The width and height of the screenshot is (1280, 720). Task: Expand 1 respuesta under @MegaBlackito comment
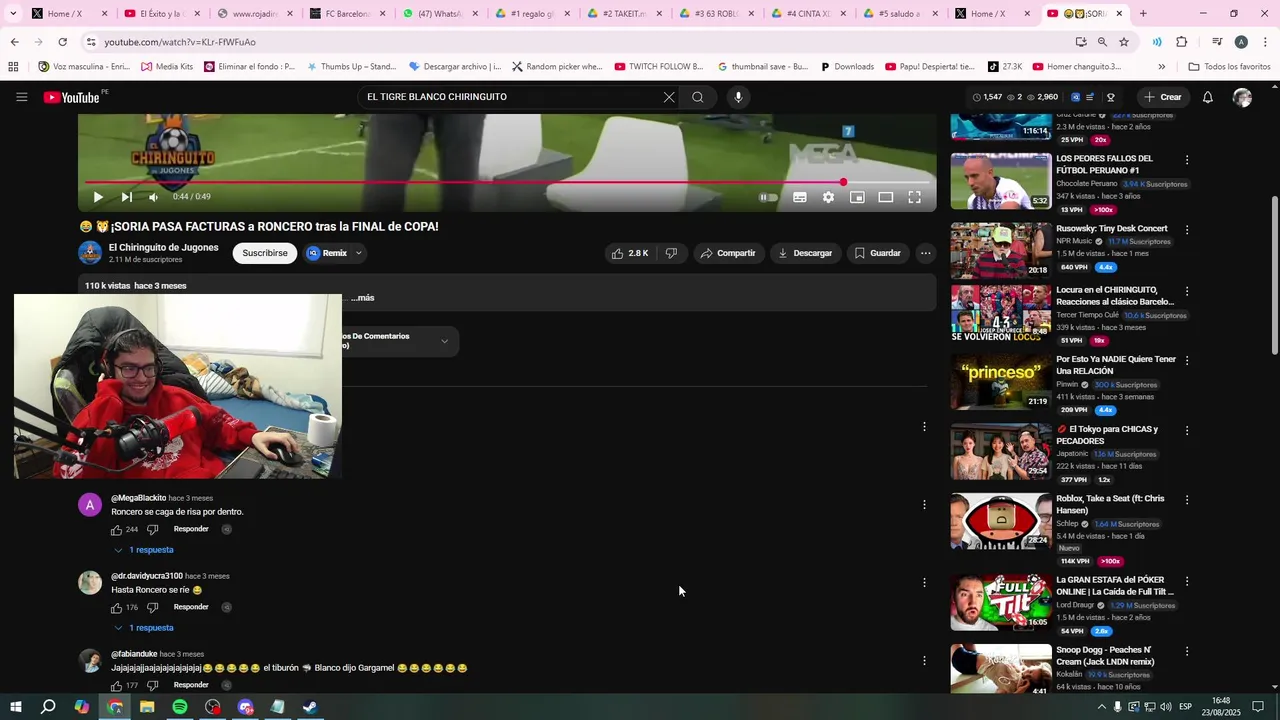[x=144, y=550]
